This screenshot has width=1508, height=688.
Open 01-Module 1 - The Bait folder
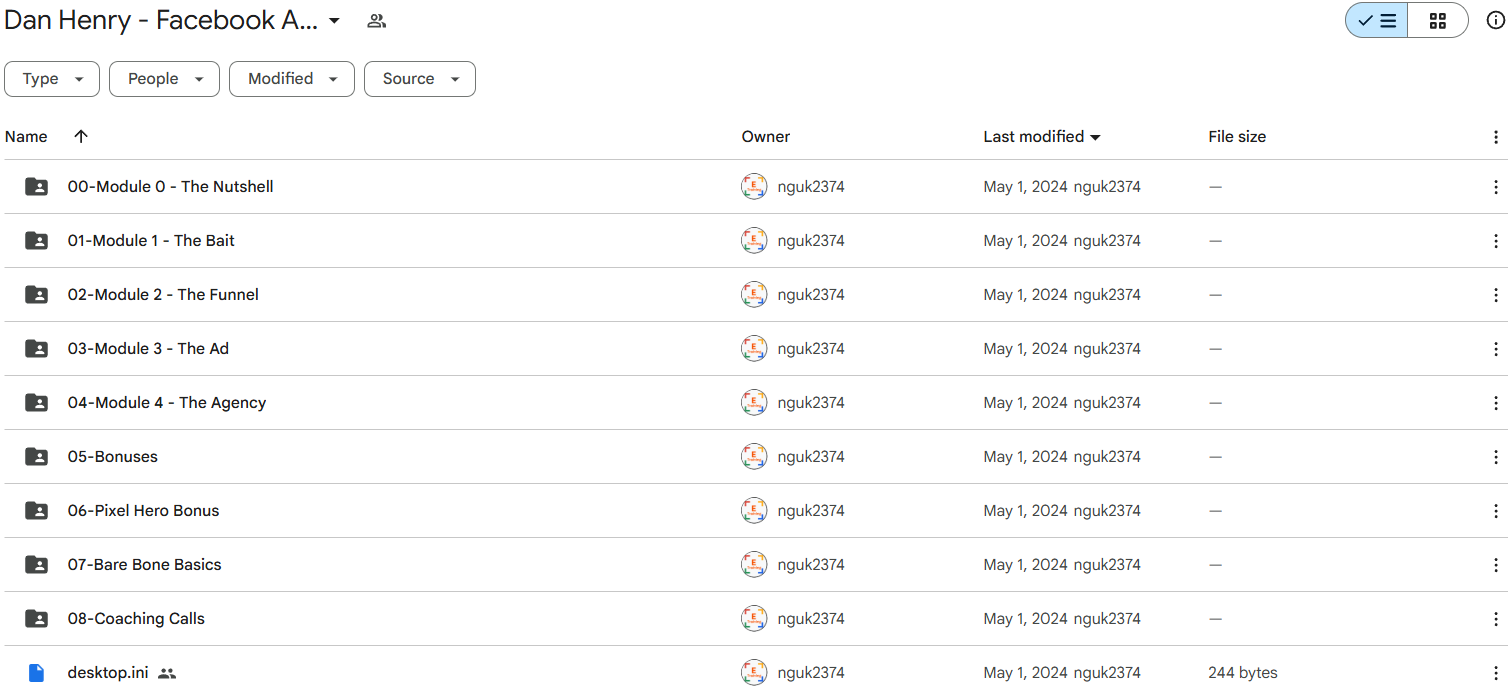pos(151,241)
